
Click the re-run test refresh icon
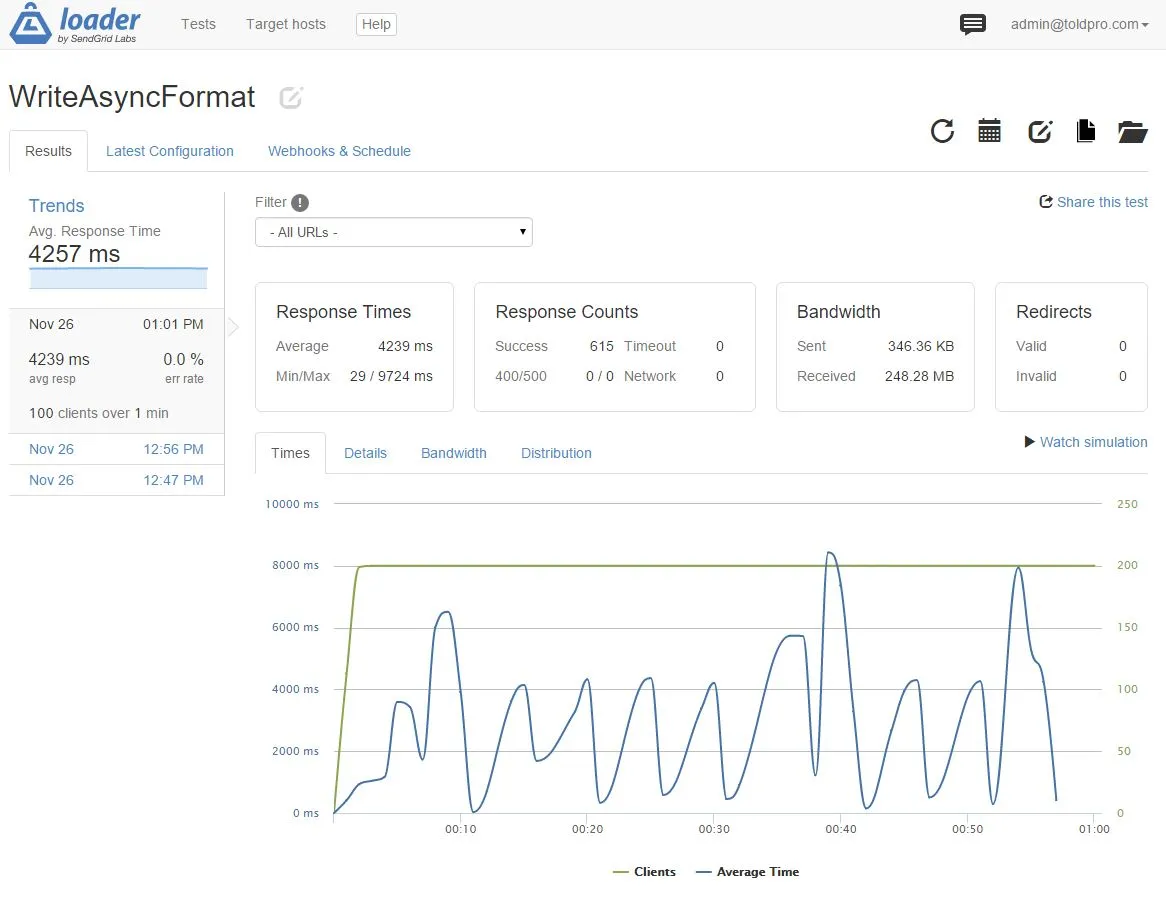click(x=942, y=131)
